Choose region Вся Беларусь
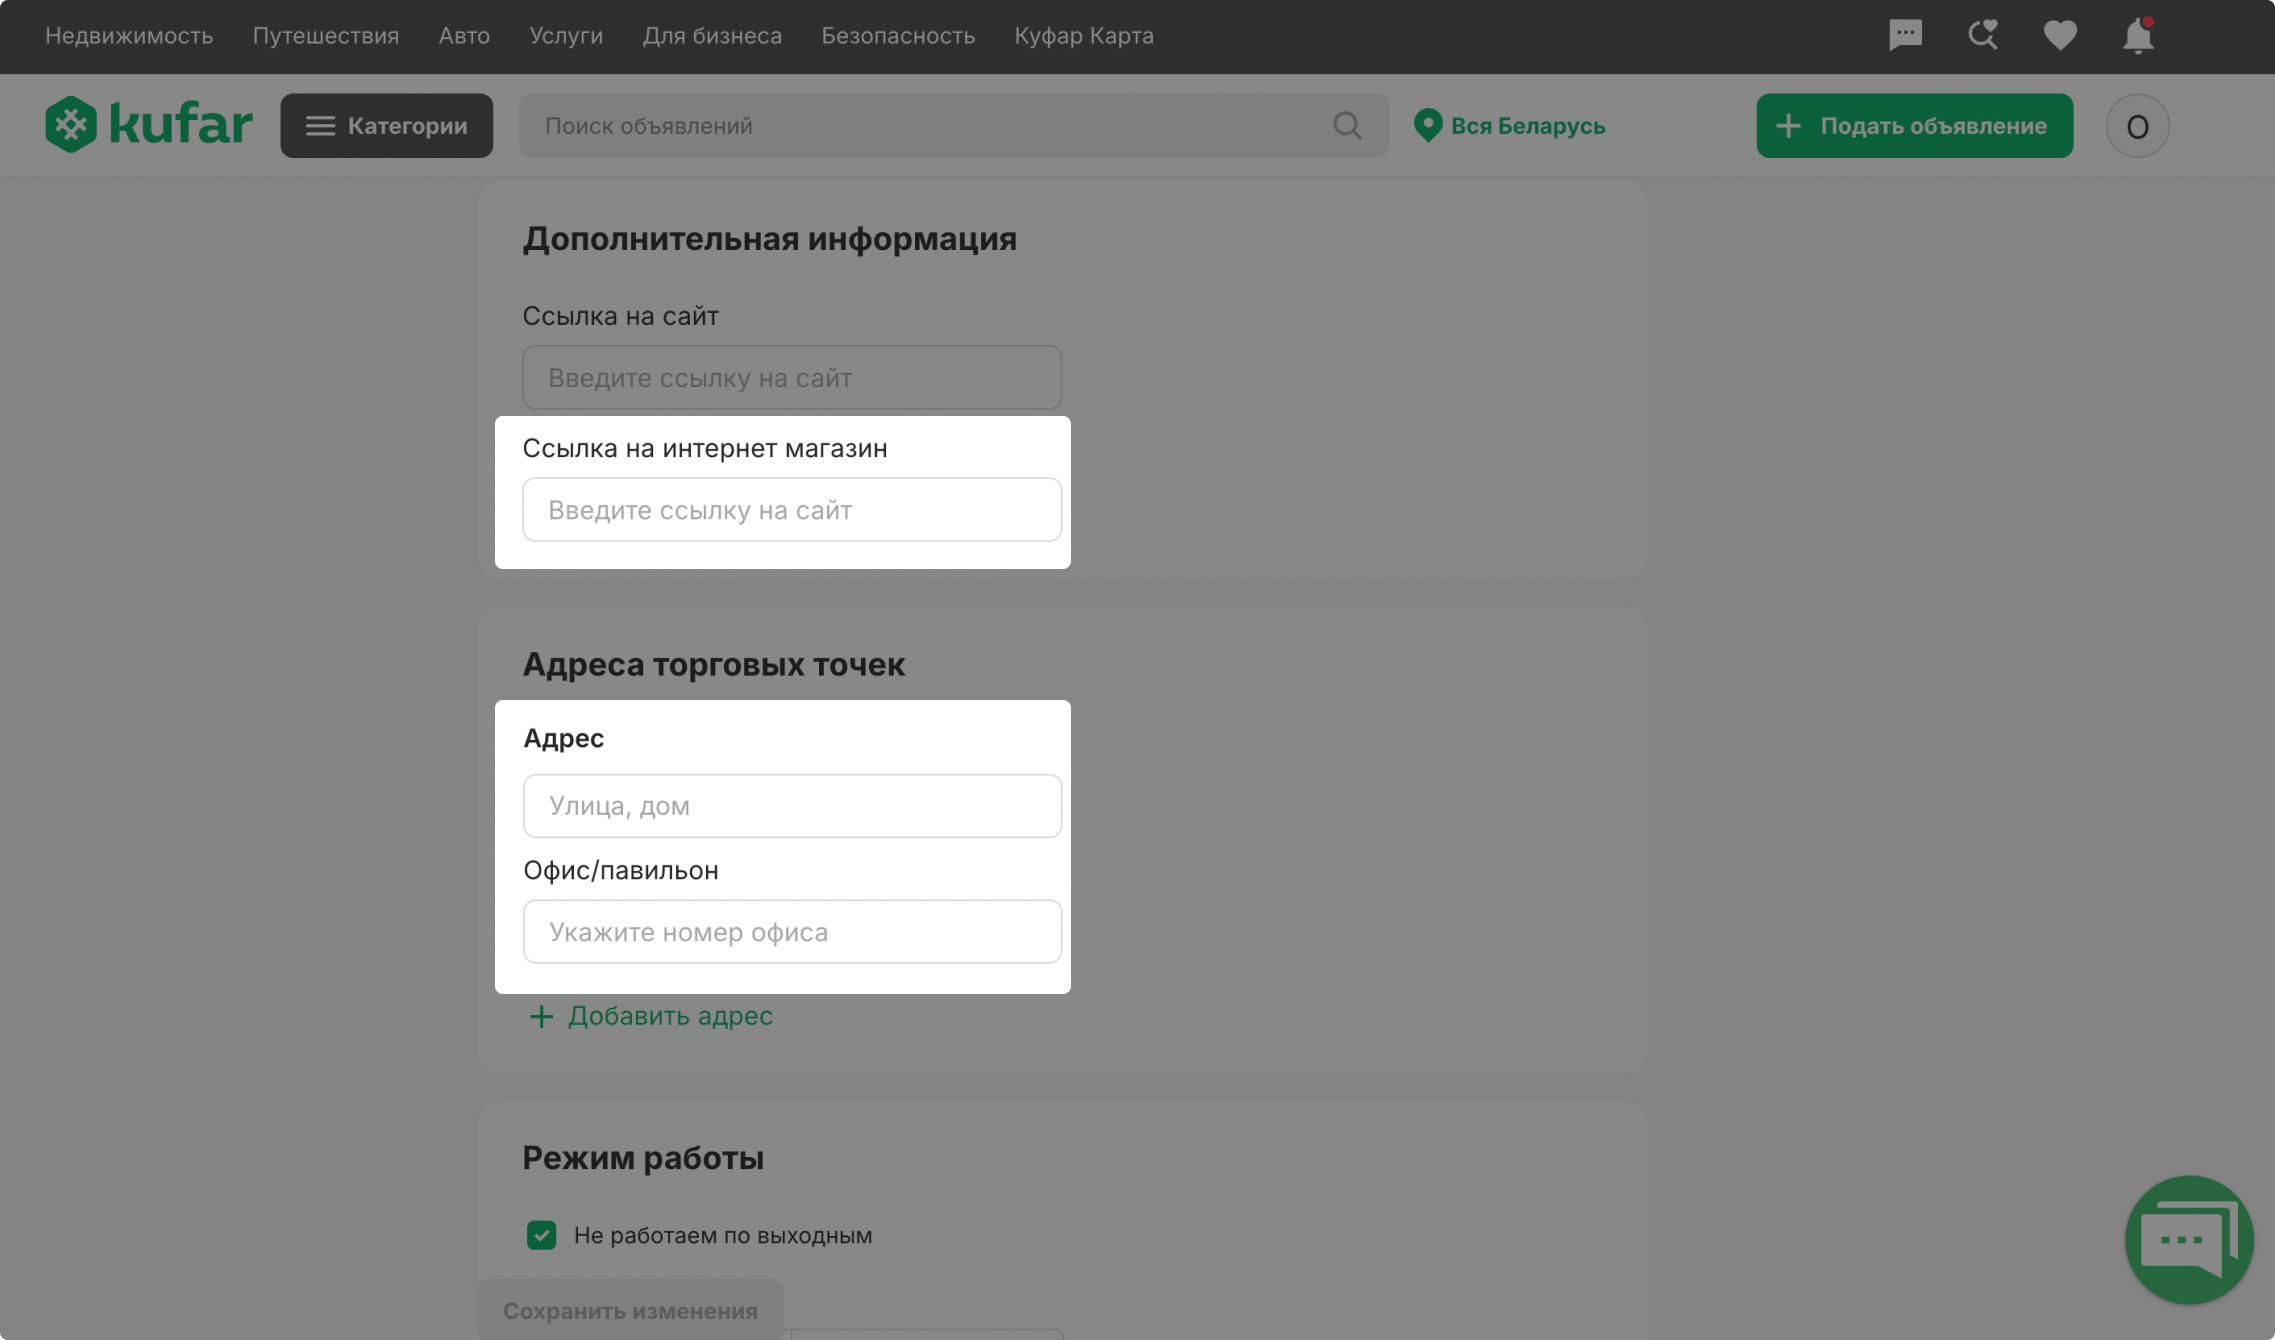The height and width of the screenshot is (1340, 2275). tap(1509, 126)
